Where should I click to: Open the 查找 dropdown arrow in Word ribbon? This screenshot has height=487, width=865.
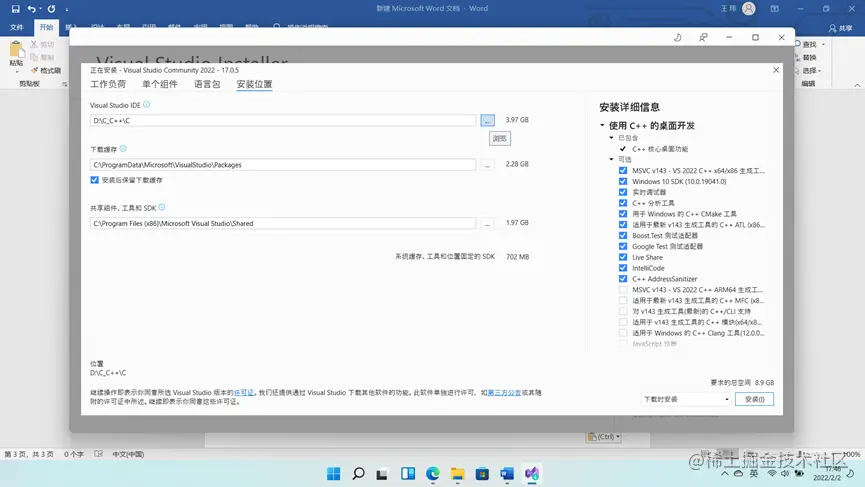[824, 45]
